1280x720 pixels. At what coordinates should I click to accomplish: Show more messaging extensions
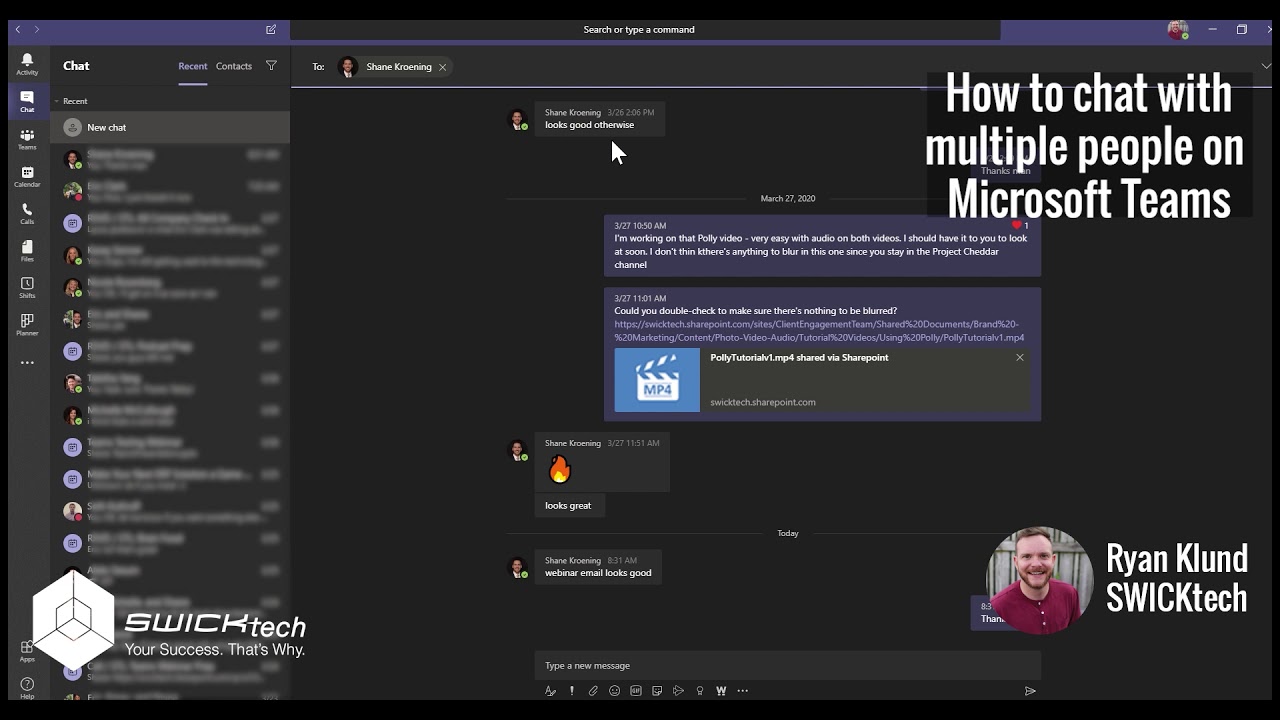[x=742, y=690]
